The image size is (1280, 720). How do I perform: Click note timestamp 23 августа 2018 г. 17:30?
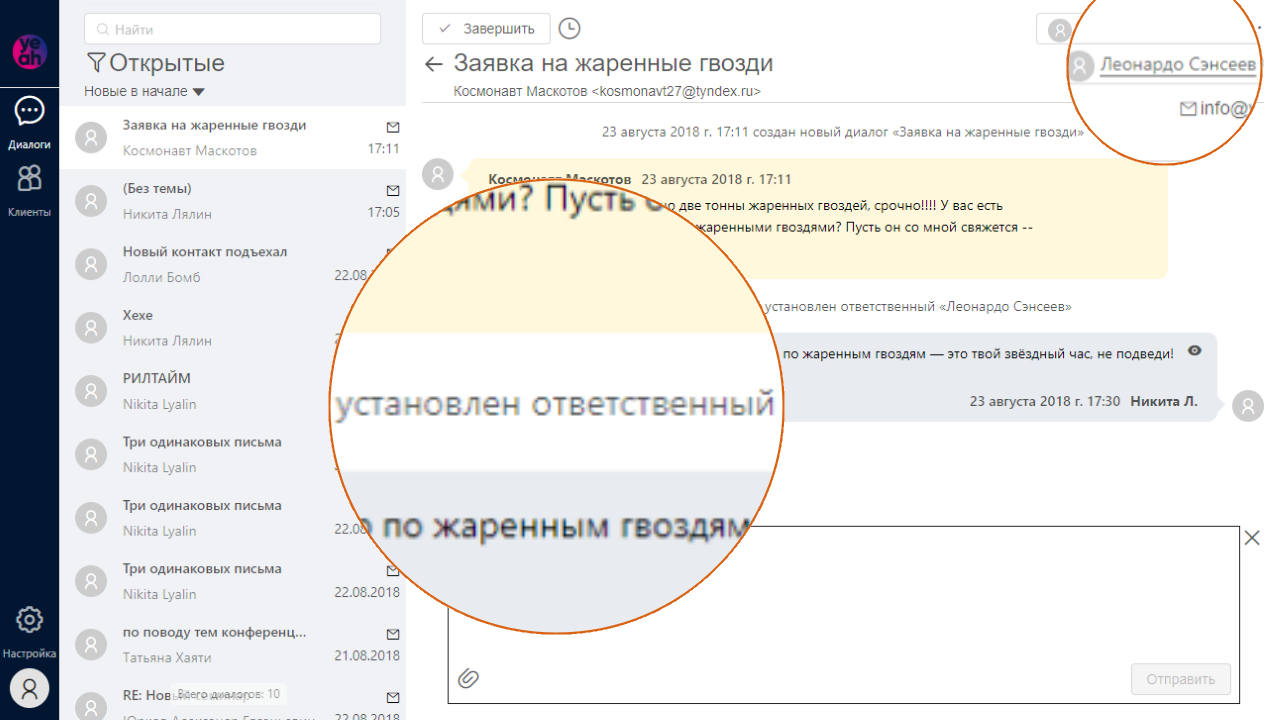coord(1045,401)
